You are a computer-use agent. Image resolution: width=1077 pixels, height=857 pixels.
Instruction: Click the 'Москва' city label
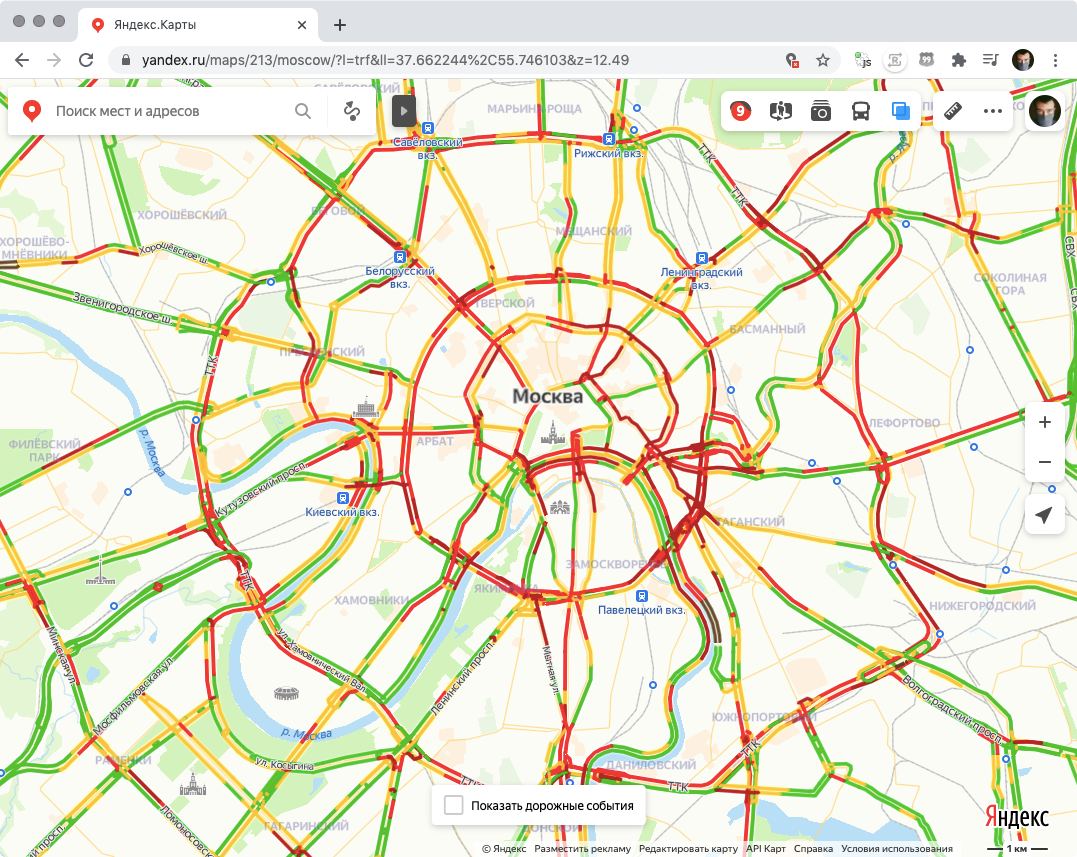pos(547,396)
